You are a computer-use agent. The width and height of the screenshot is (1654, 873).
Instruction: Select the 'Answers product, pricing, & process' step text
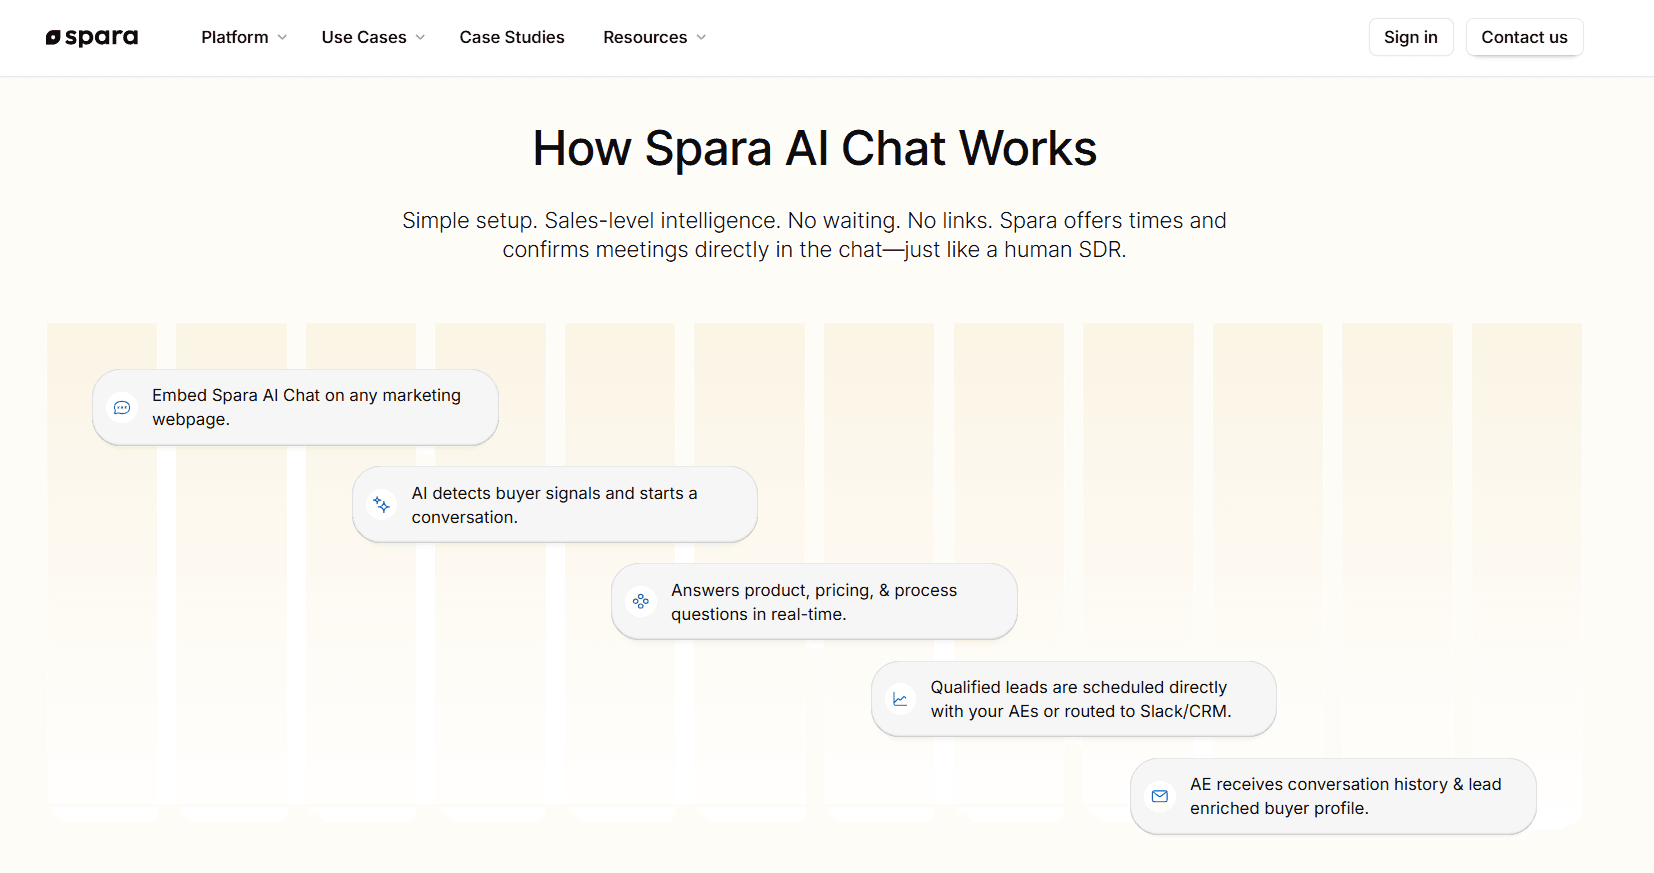(814, 602)
